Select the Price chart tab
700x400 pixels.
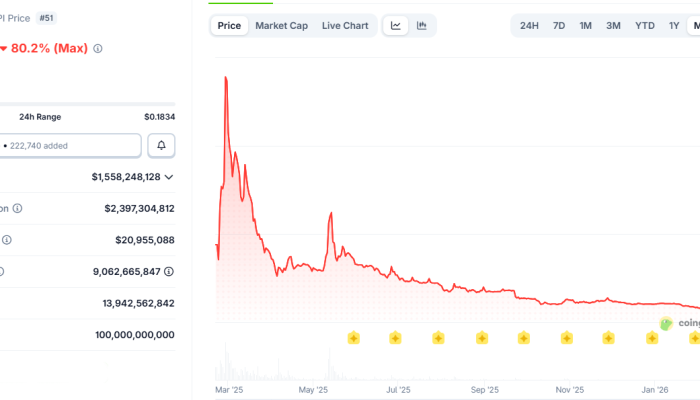[229, 25]
